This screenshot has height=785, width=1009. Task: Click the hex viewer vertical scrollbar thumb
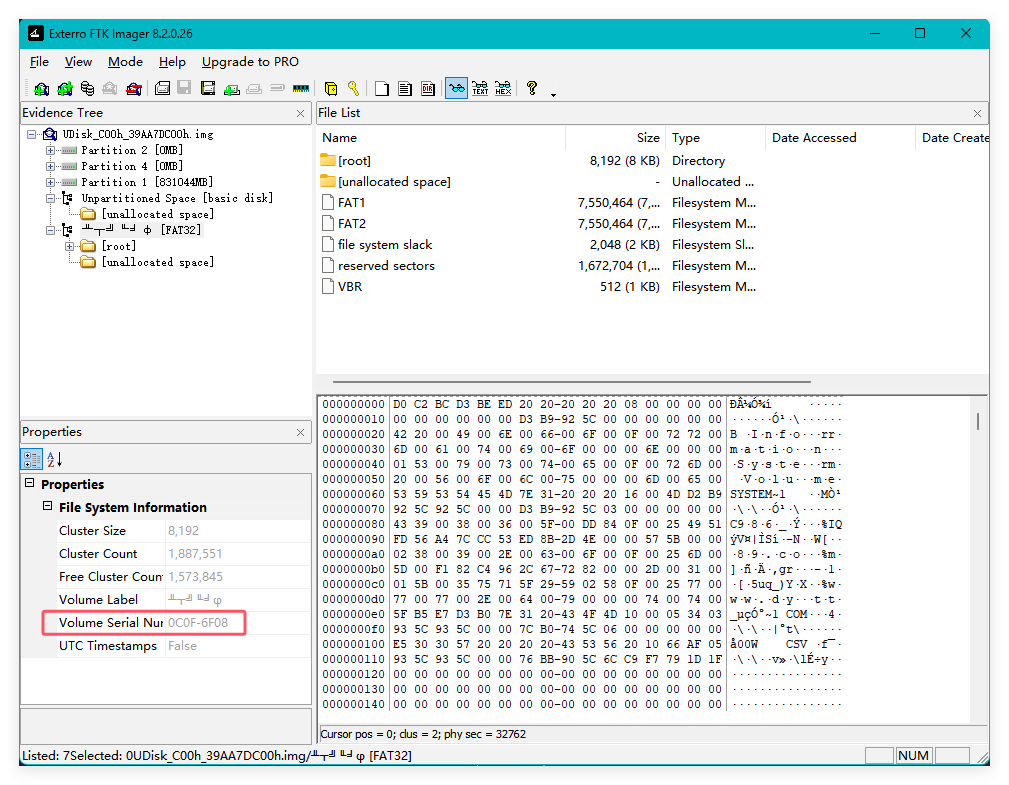(x=977, y=421)
